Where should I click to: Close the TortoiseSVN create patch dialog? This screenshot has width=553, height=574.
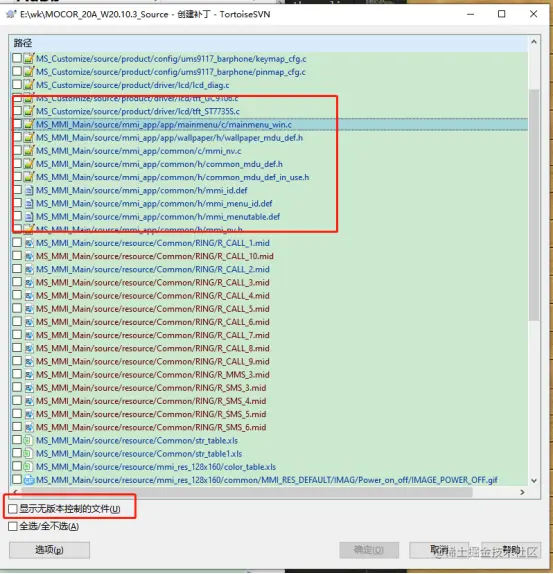click(x=533, y=14)
